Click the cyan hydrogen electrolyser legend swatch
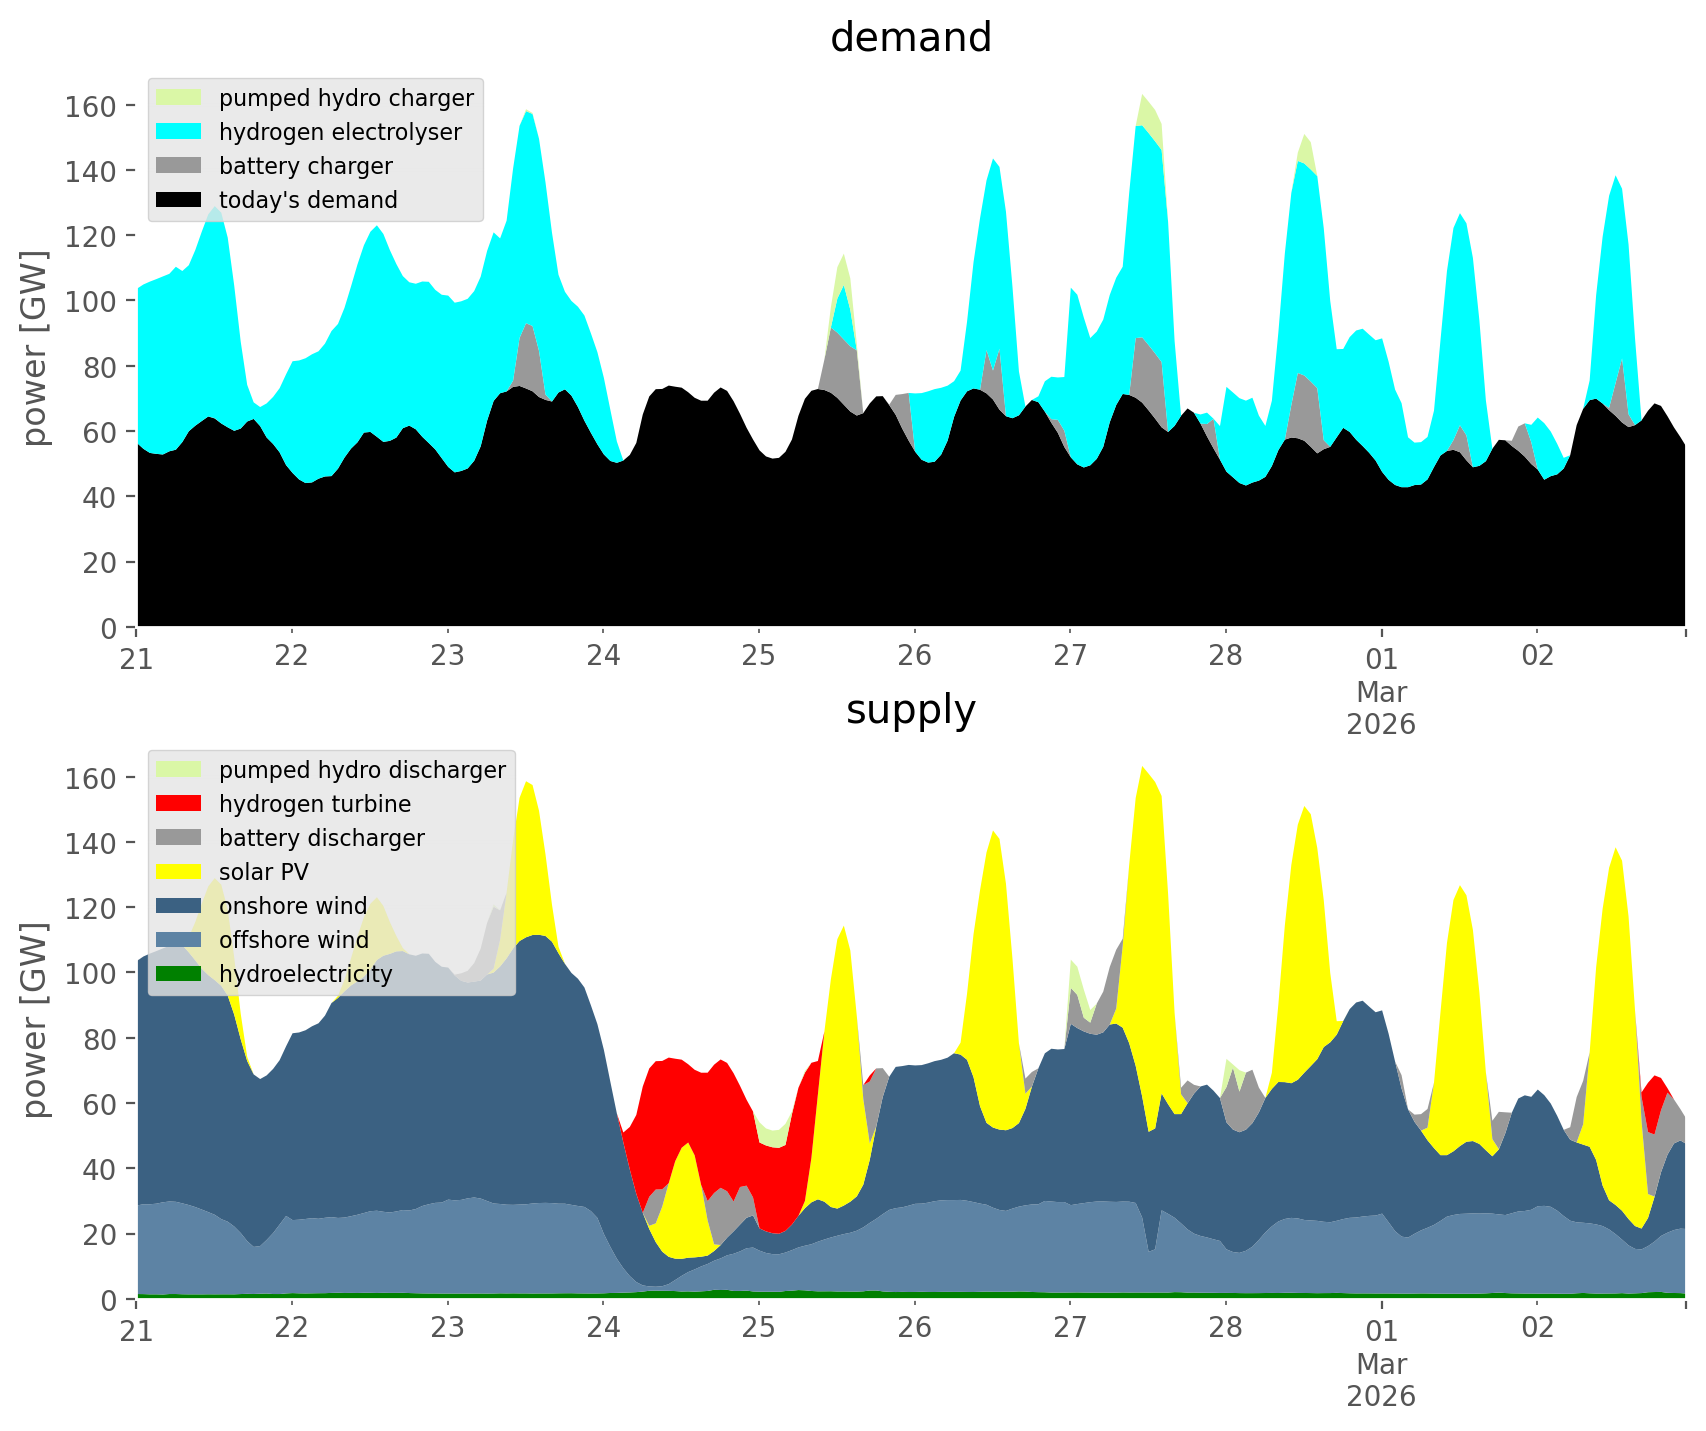Screen dimensions: 1706x1431 click(179, 132)
